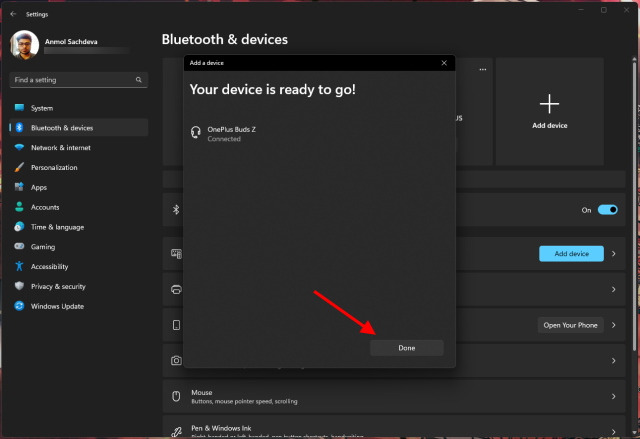
Task: Minimize the Settings window
Action: click(581, 10)
